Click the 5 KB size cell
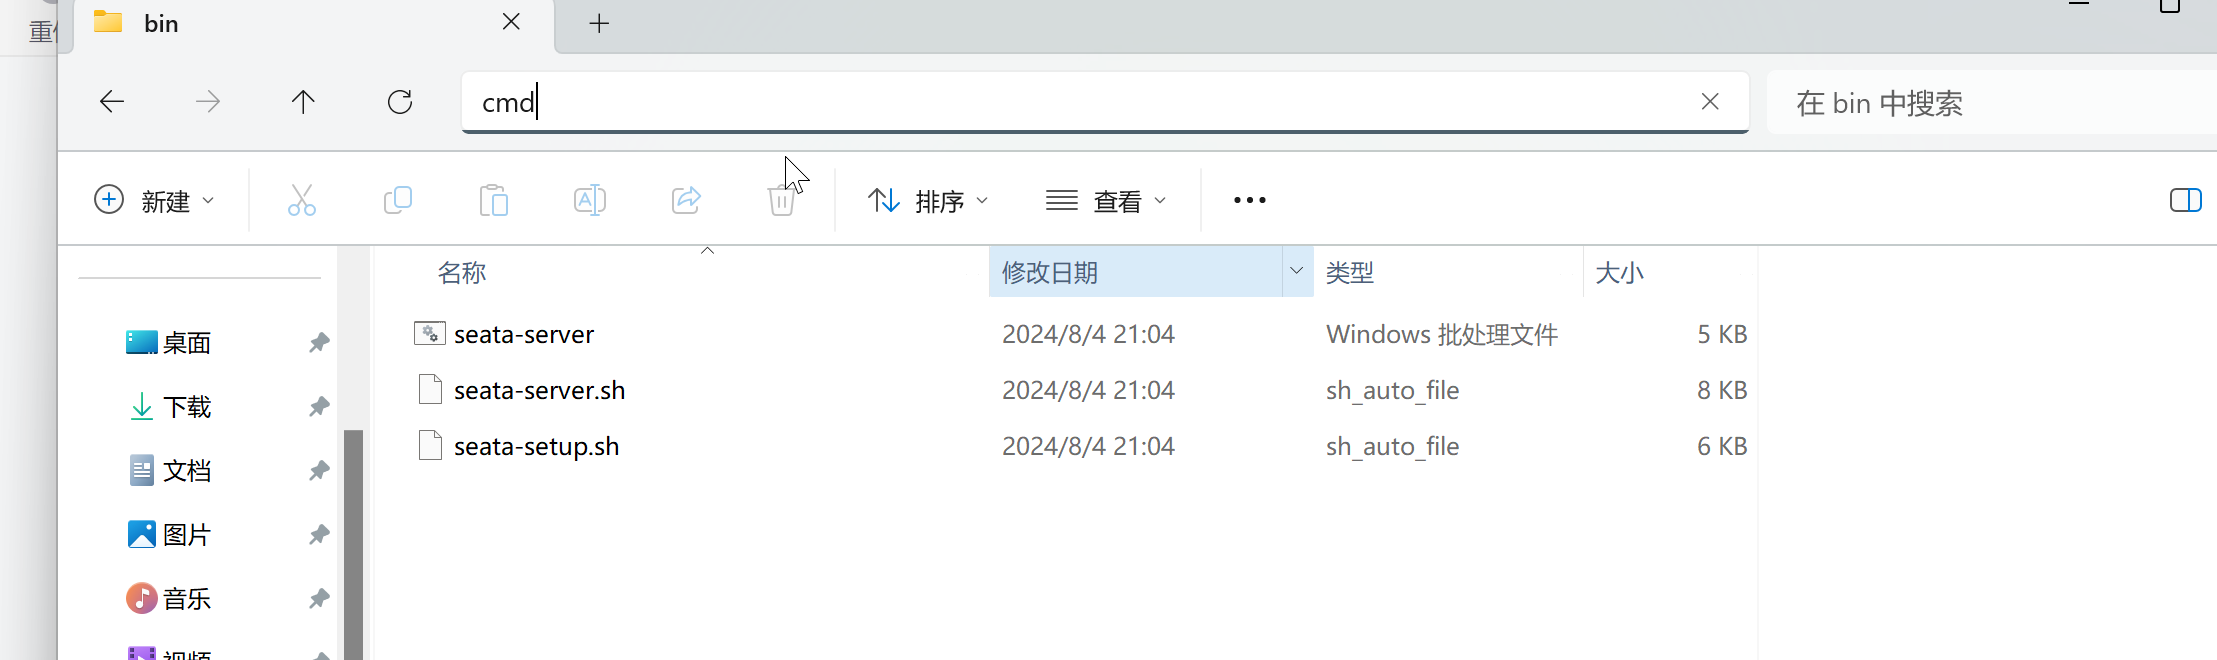Viewport: 2217px width, 660px height. pos(1722,334)
